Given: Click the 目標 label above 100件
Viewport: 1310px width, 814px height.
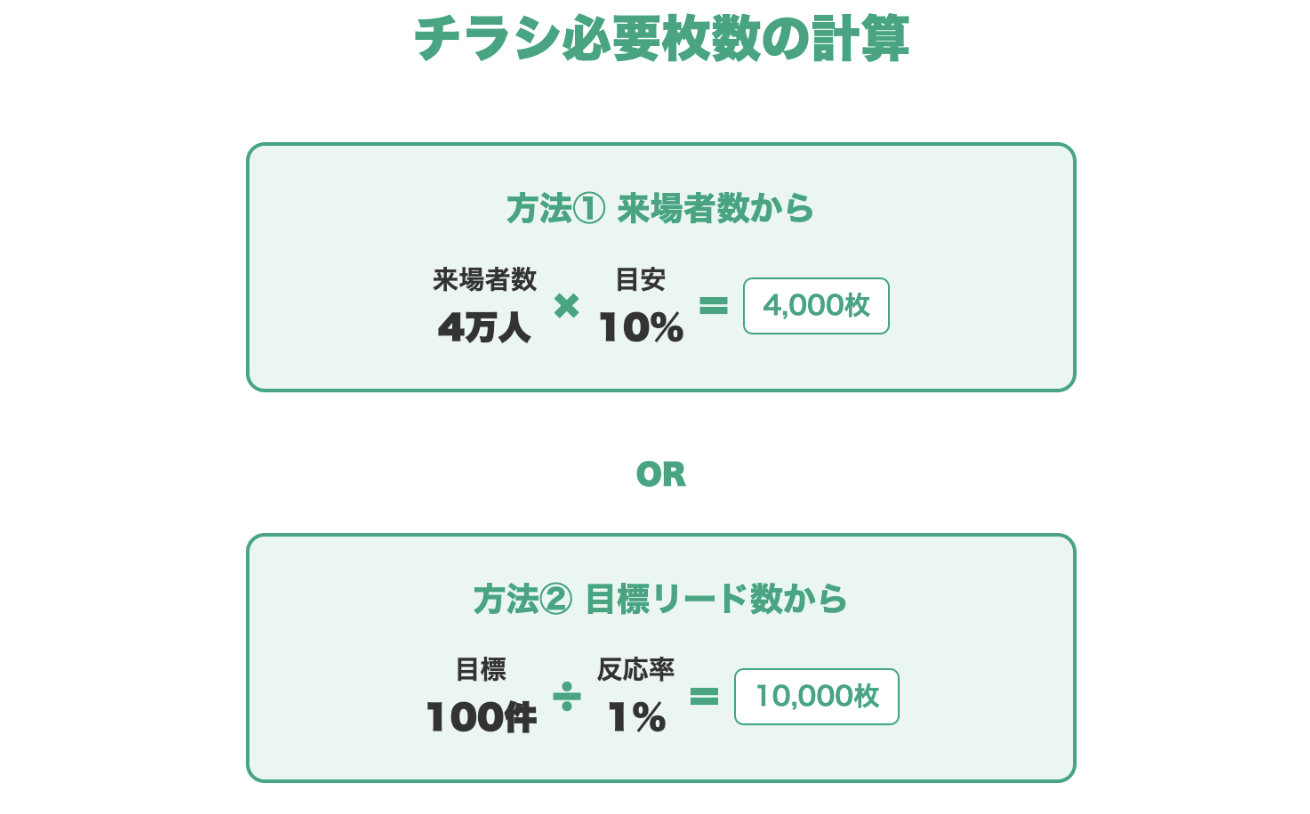Looking at the screenshot, I should 481,670.
